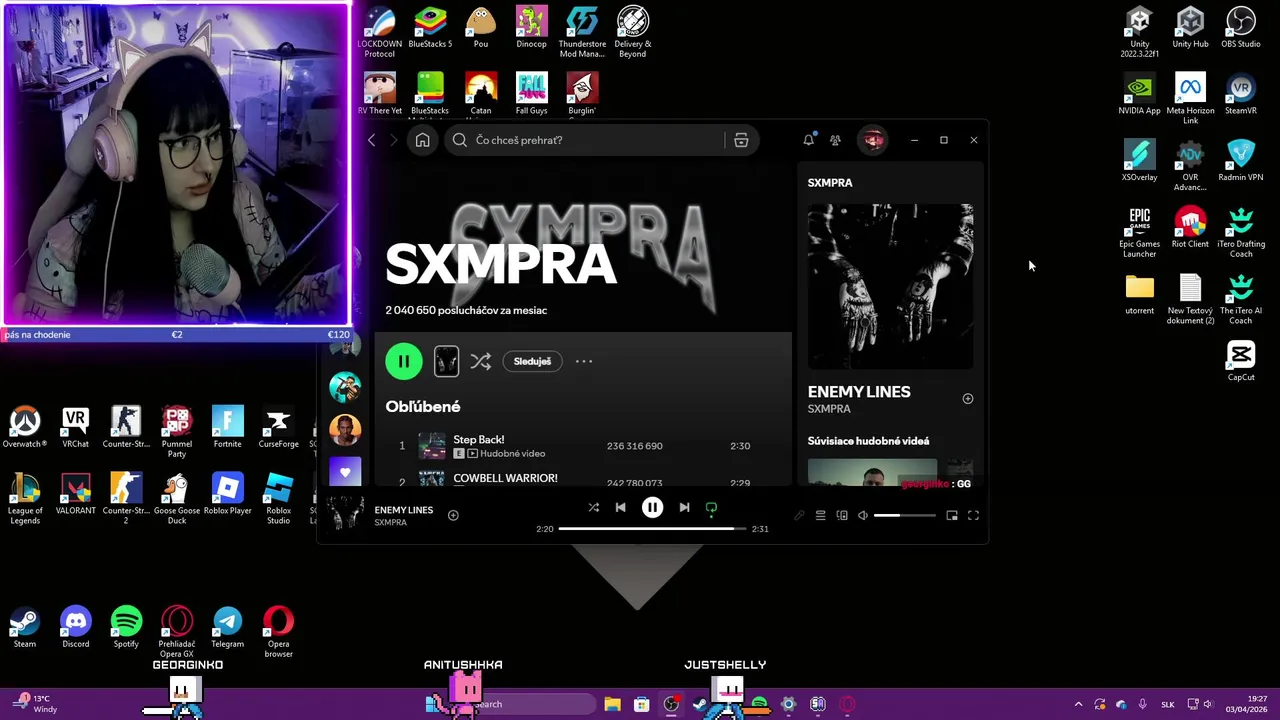Add ENEMY LINES to library in side panel
Viewport: 1280px width, 720px height.
click(967, 399)
